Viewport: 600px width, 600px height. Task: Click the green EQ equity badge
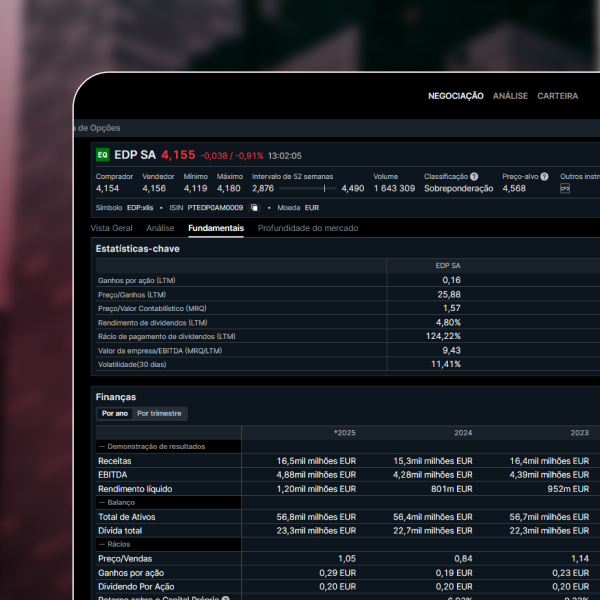(103, 155)
